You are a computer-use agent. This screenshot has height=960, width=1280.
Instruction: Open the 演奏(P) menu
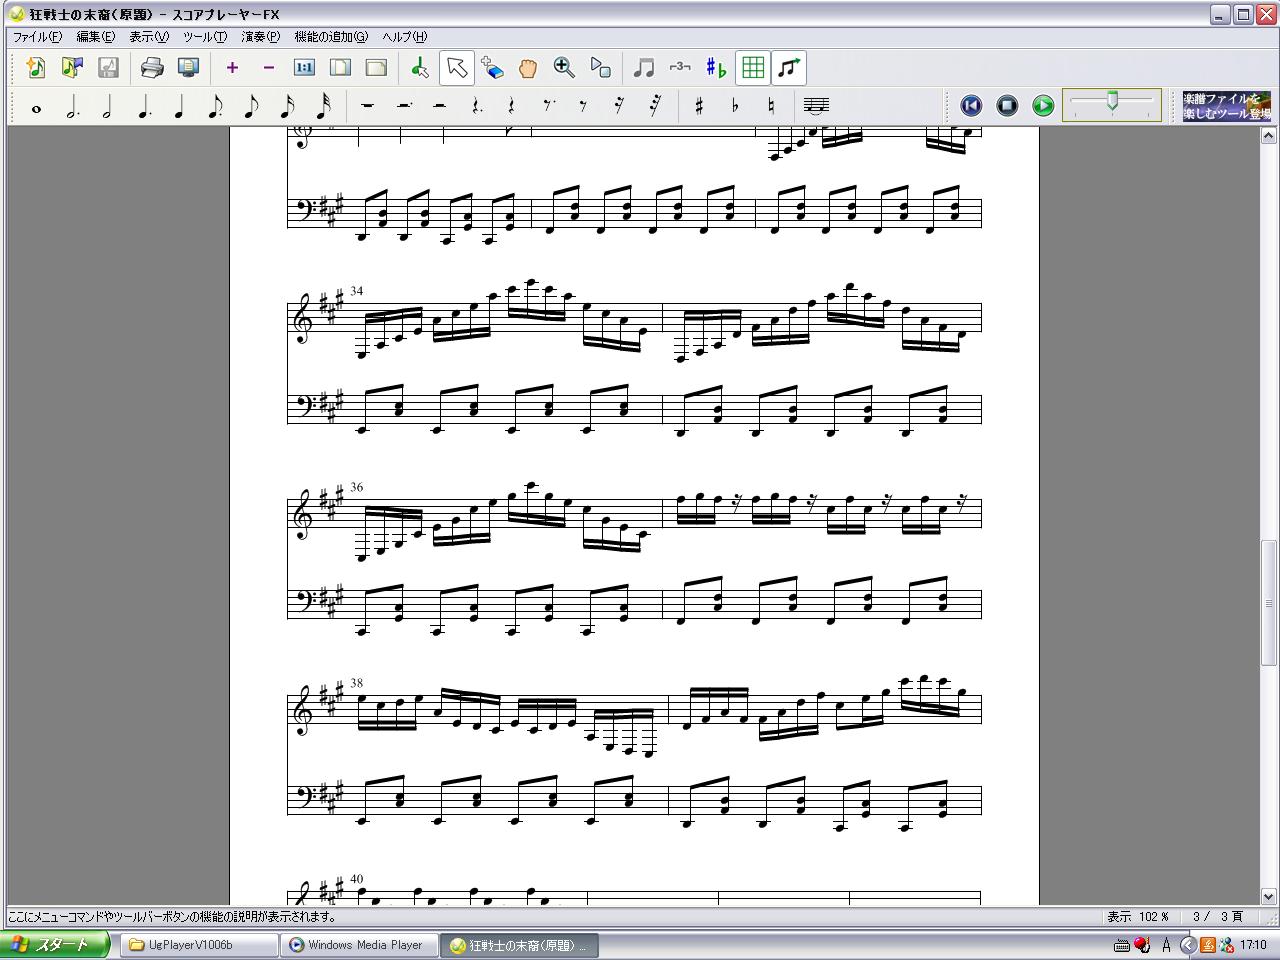tap(261, 37)
